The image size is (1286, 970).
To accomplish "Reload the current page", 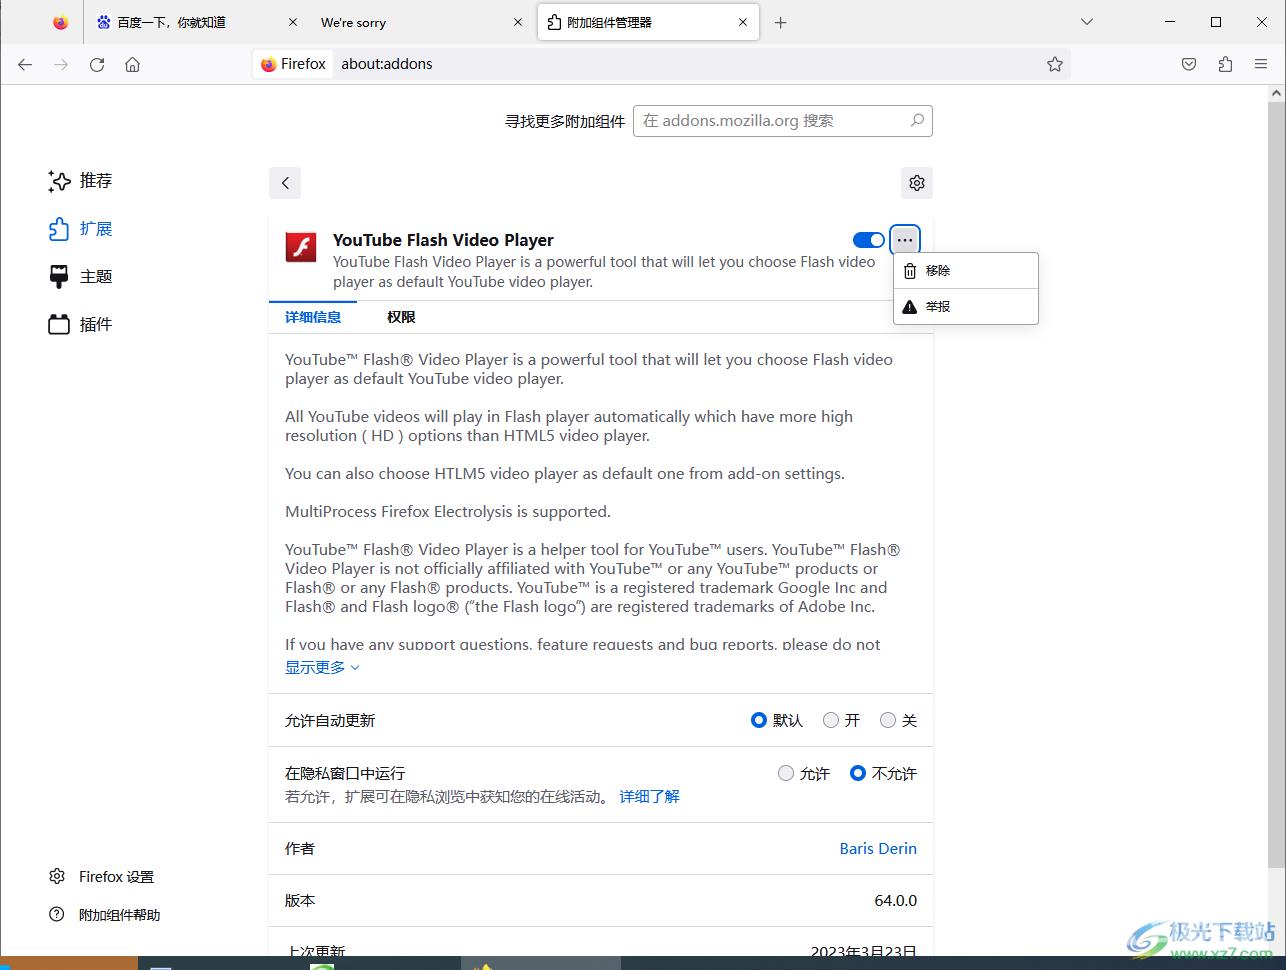I will [97, 64].
